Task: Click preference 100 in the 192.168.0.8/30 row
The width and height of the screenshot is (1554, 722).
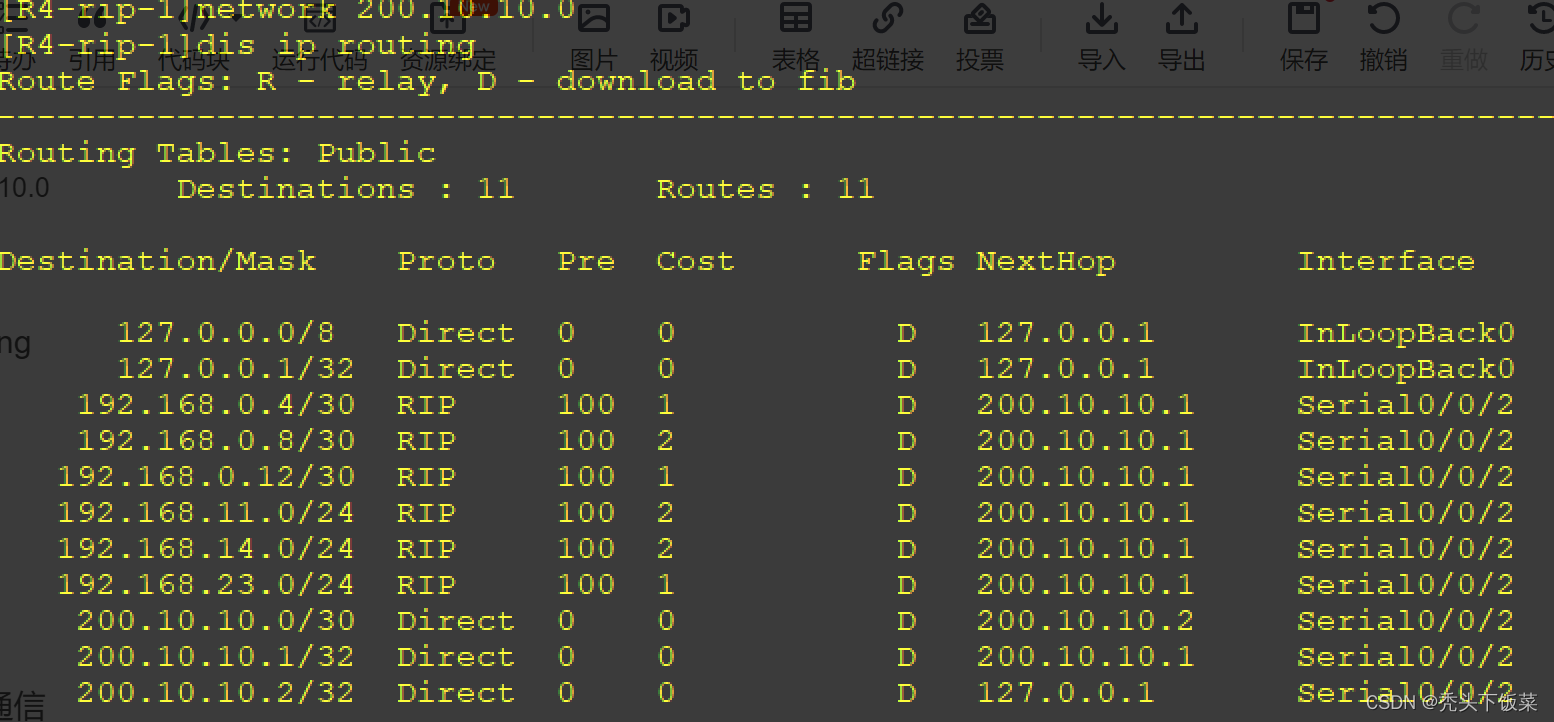Action: click(586, 441)
